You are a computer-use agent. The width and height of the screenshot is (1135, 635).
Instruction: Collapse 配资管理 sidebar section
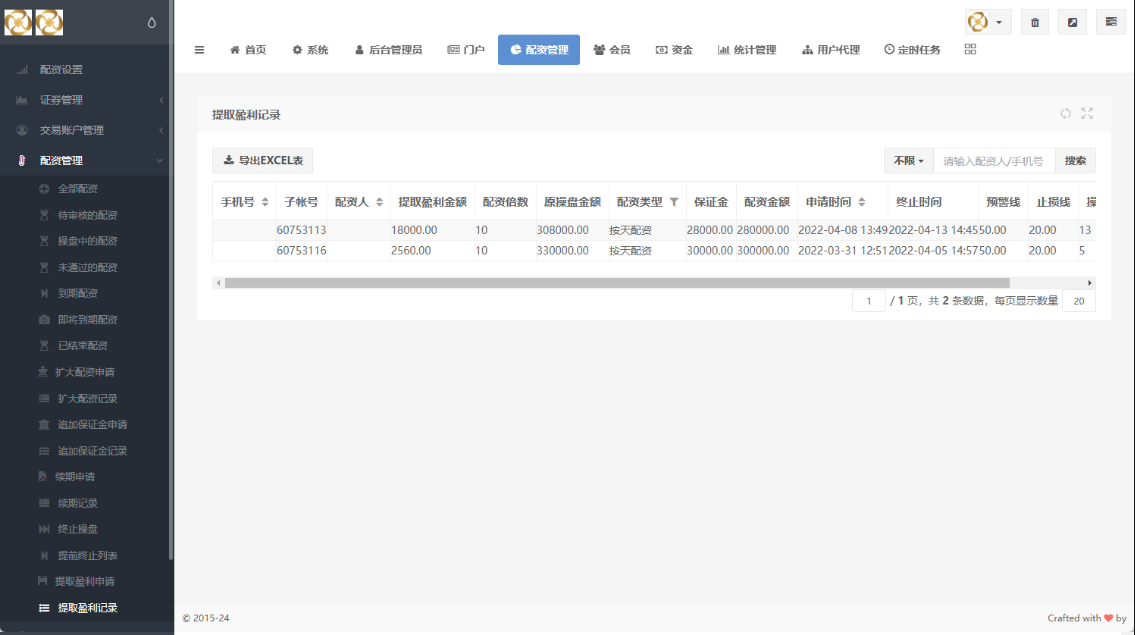(85, 161)
